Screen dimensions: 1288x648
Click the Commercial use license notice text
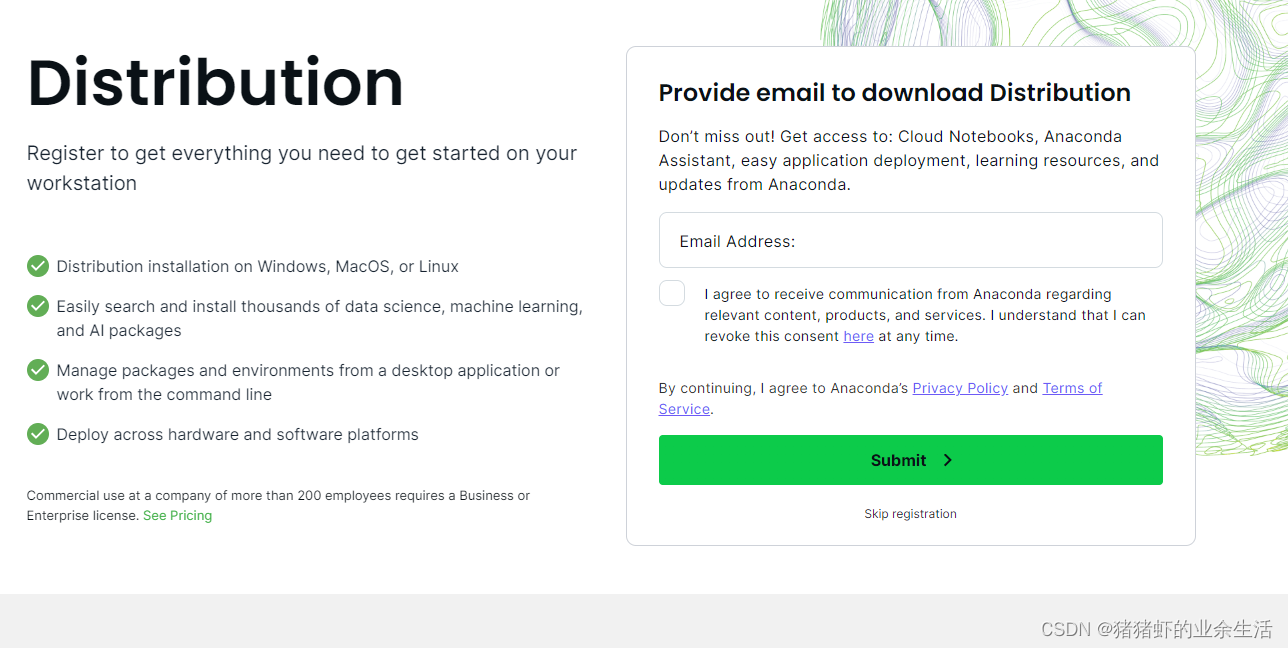tap(278, 506)
